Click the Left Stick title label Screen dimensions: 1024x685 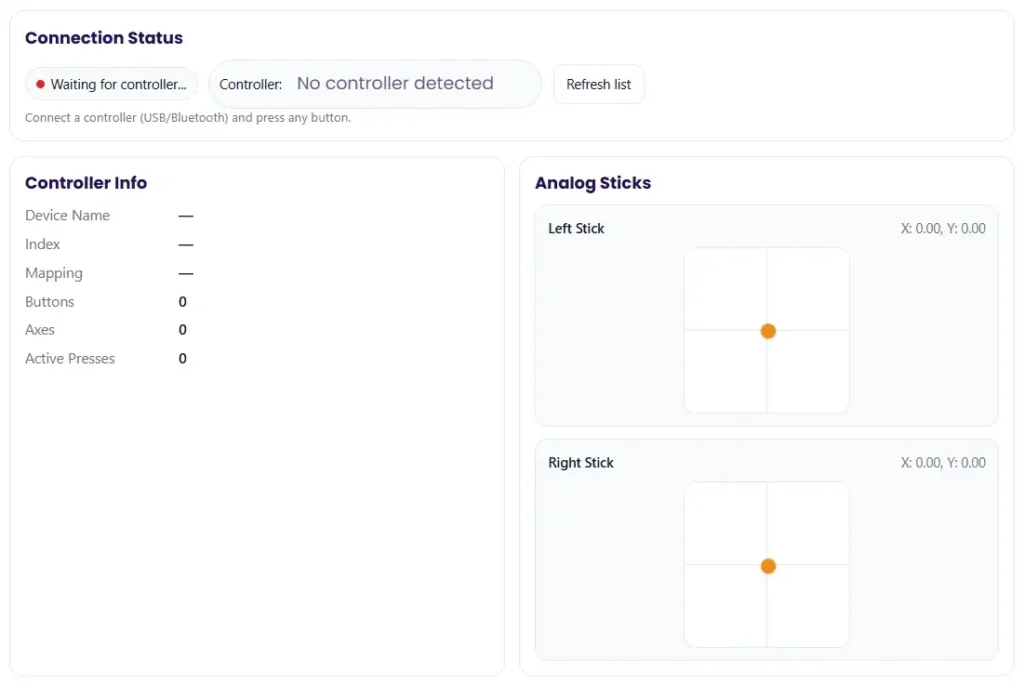576,229
